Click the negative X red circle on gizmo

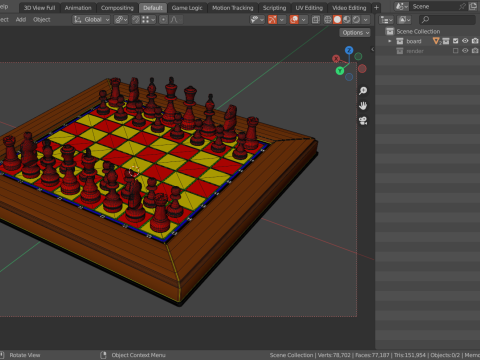pos(362,69)
